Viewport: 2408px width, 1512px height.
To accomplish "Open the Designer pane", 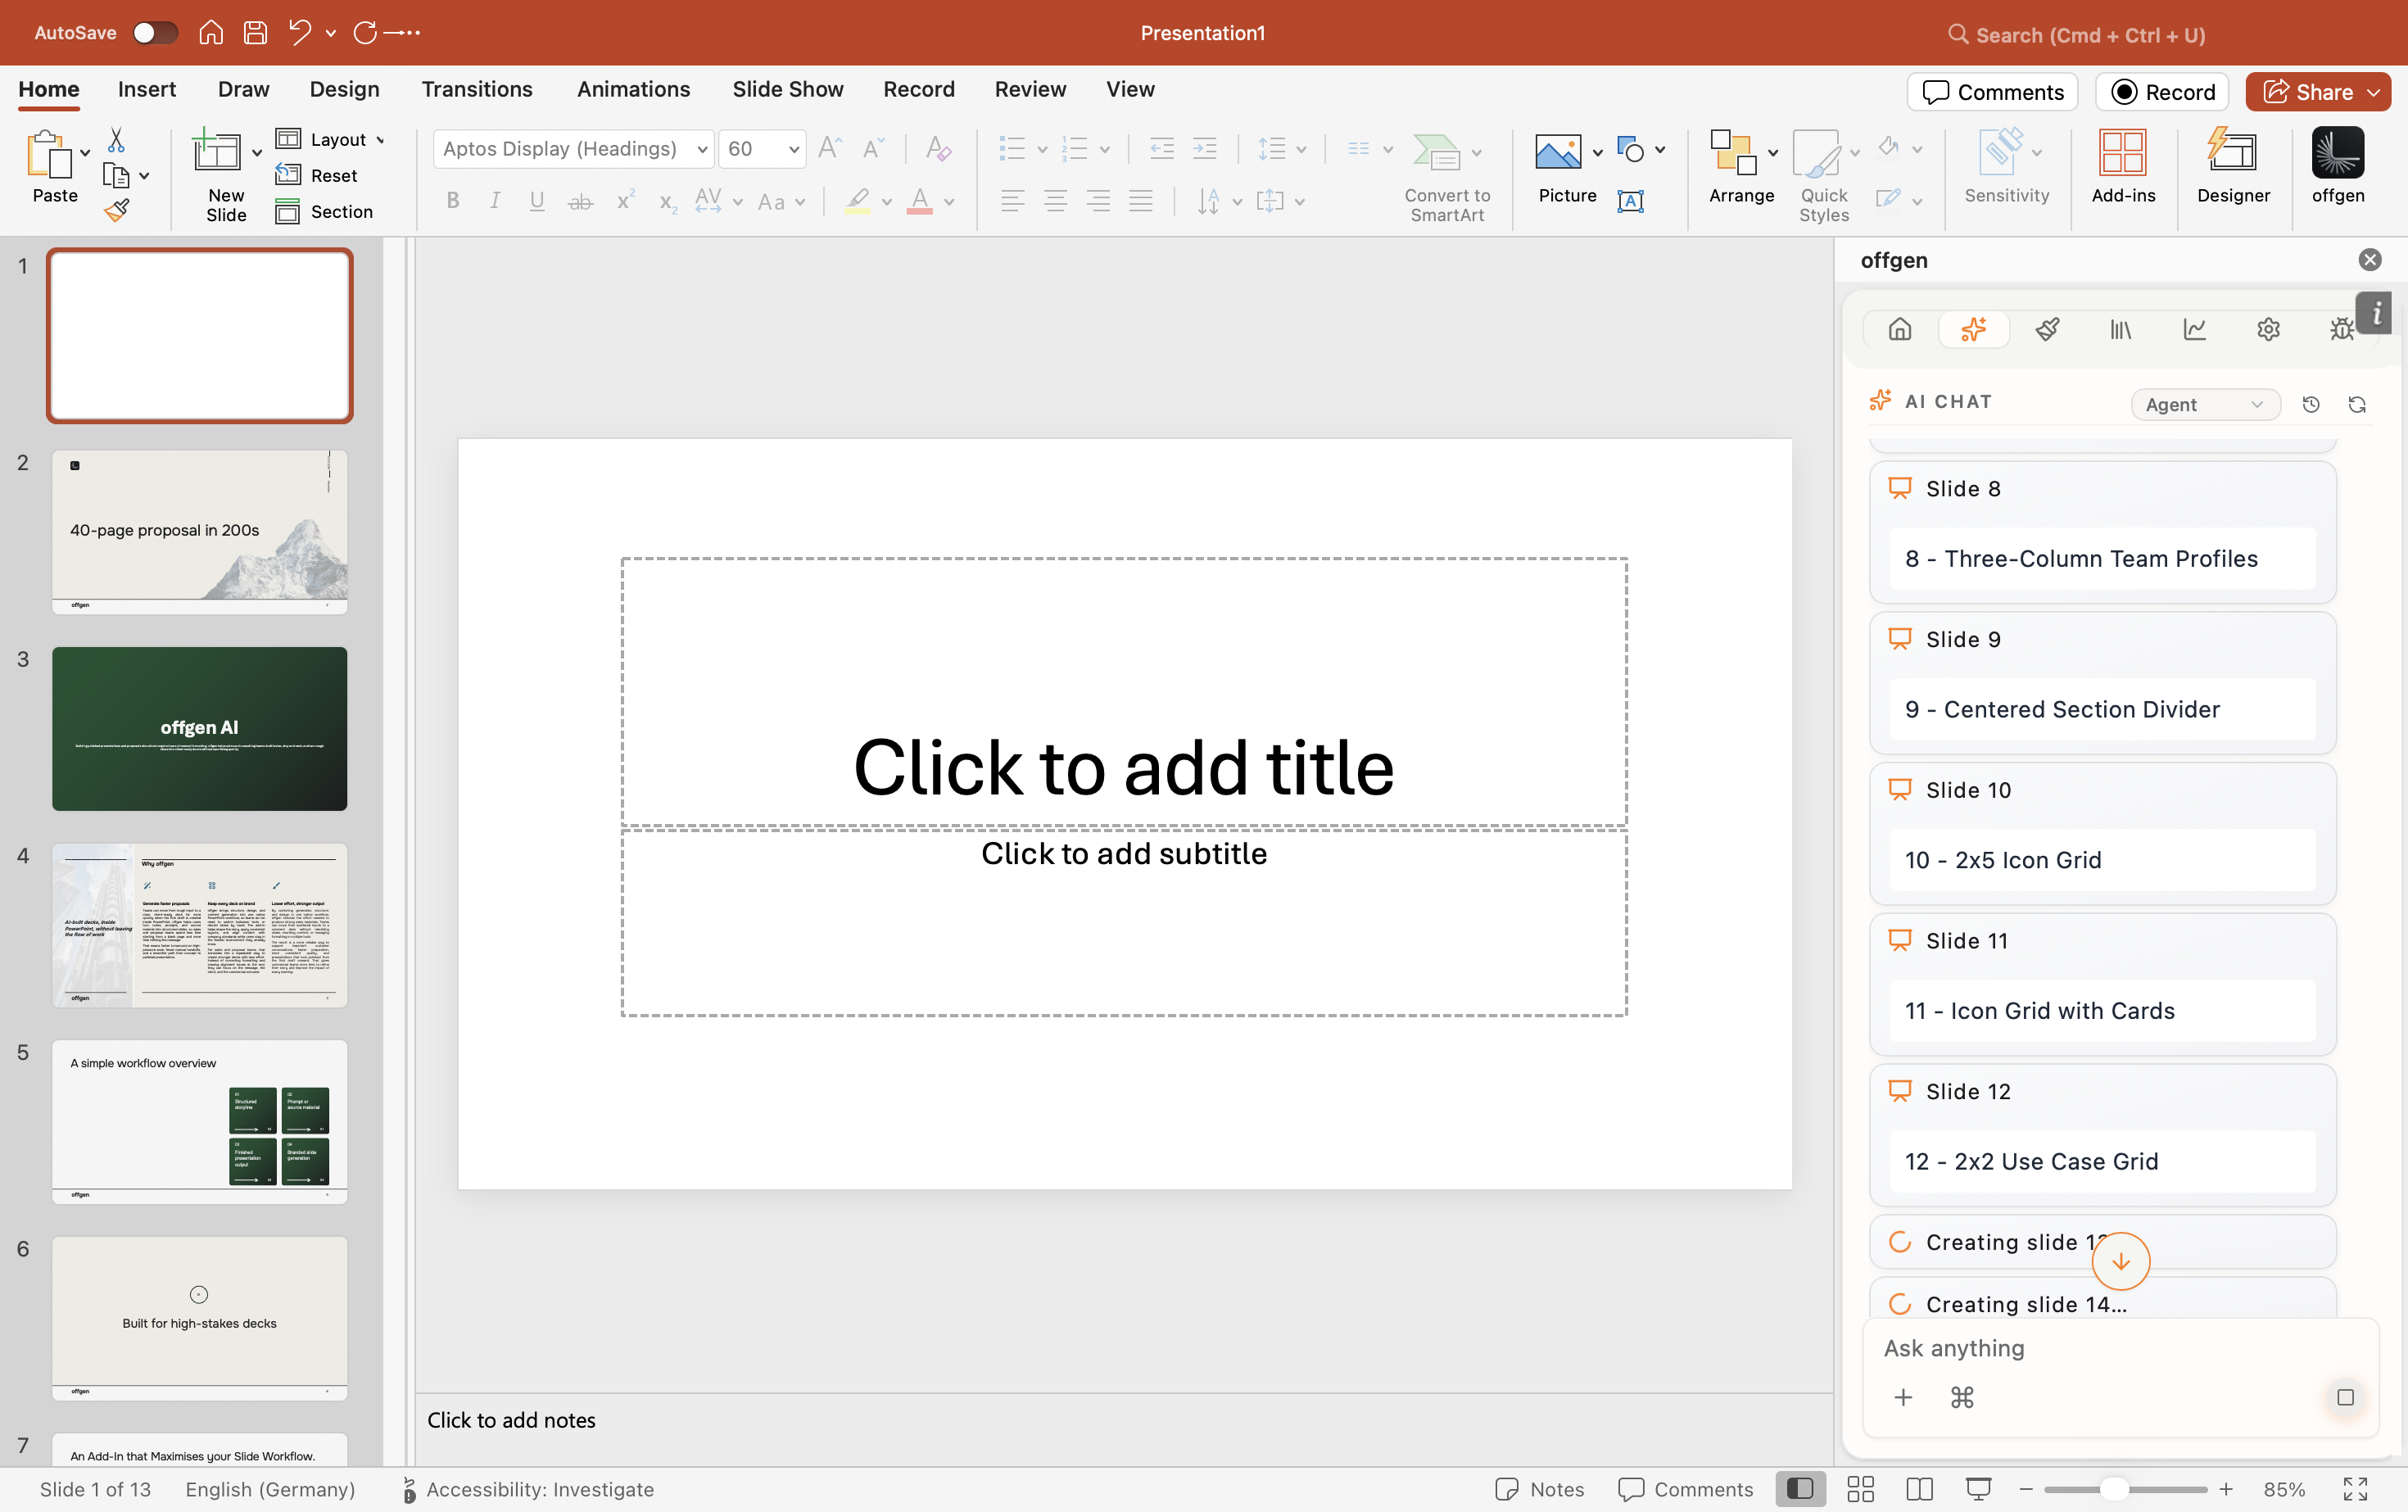I will [2233, 167].
